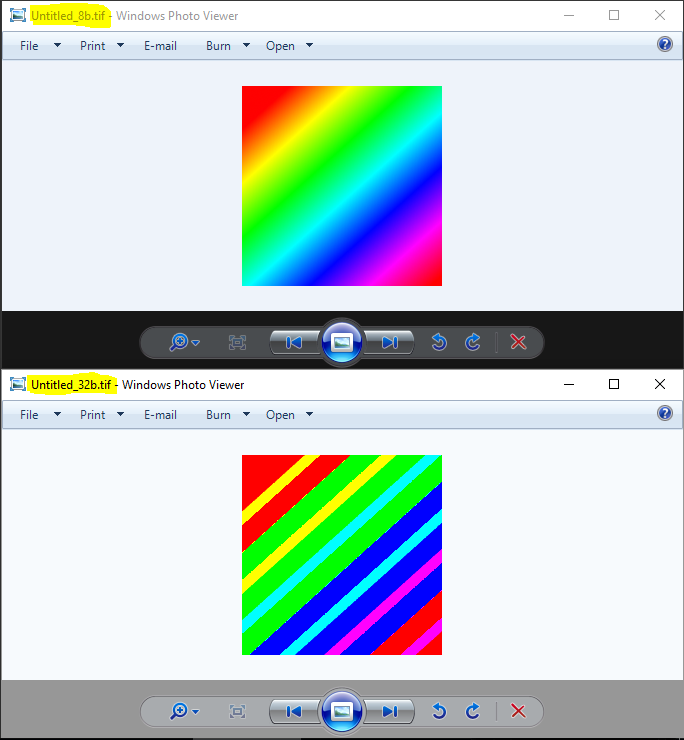This screenshot has width=684, height=740.
Task: Click Open menu in Untitled_8b.tif window
Action: [280, 46]
